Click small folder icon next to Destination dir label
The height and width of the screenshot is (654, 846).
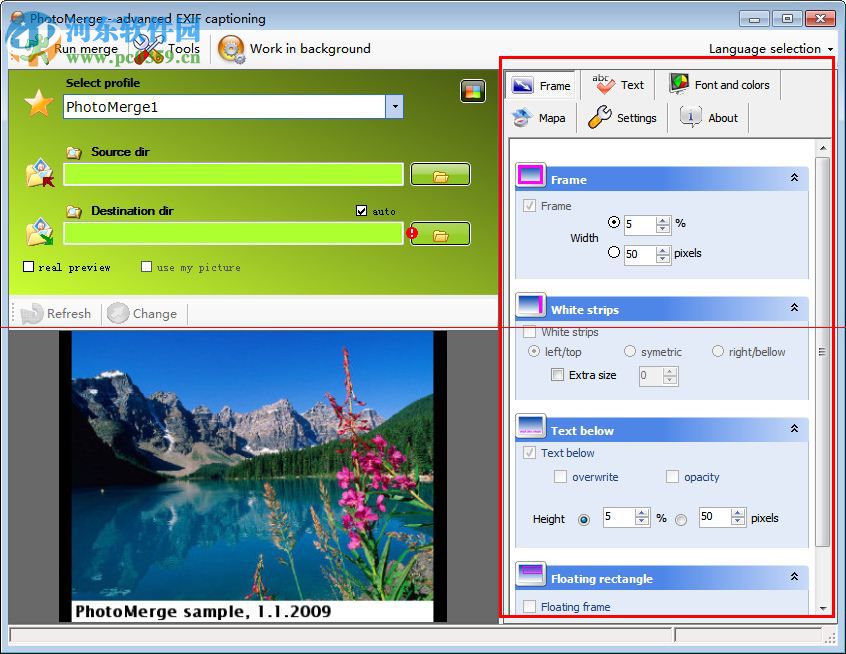[x=74, y=212]
